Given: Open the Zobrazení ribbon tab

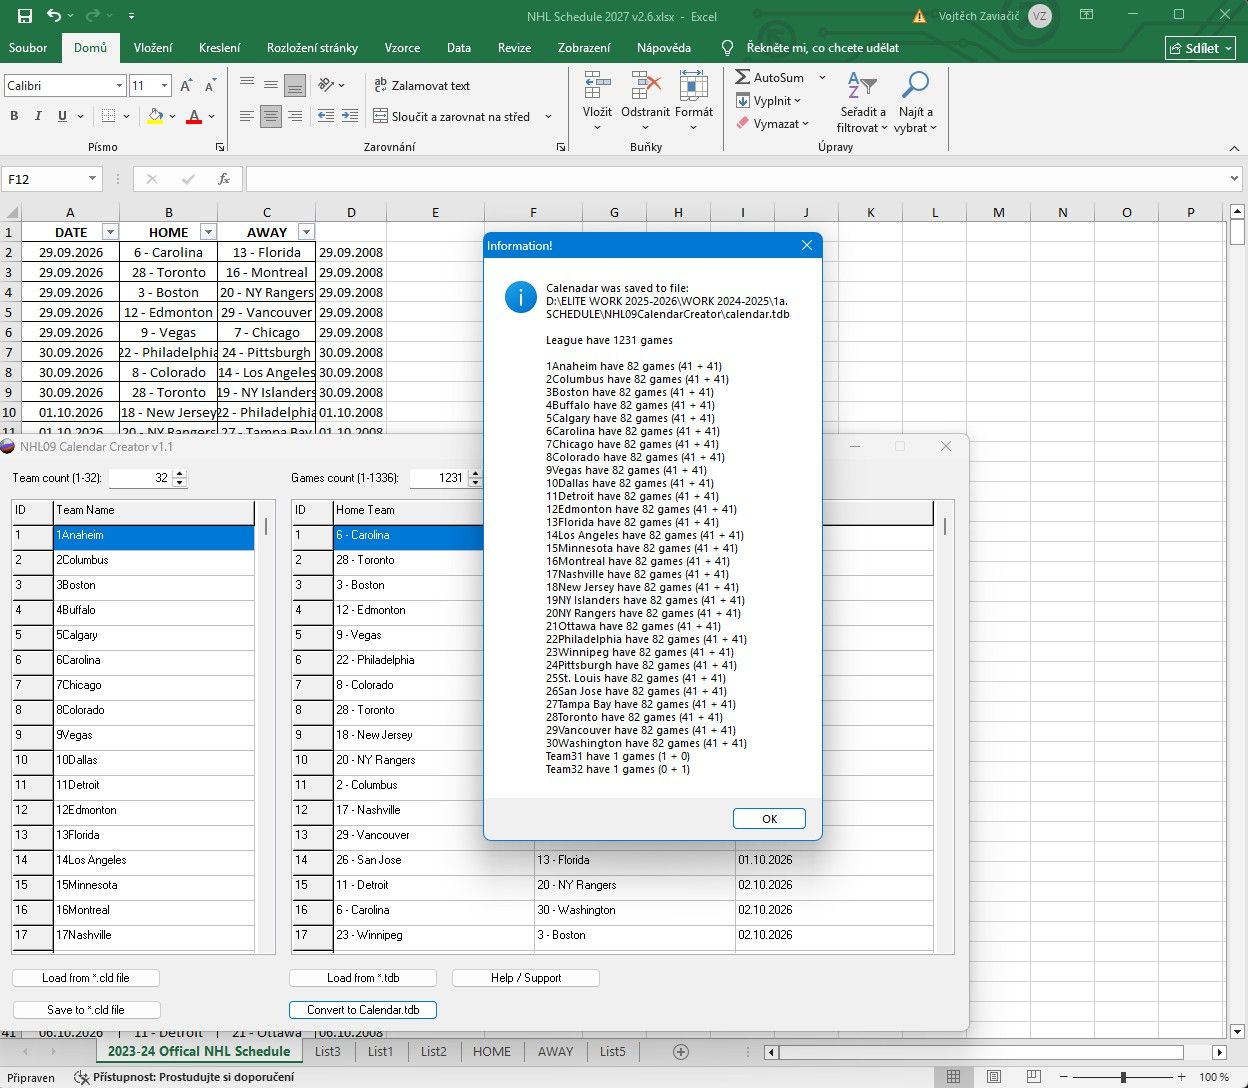Looking at the screenshot, I should tap(584, 47).
